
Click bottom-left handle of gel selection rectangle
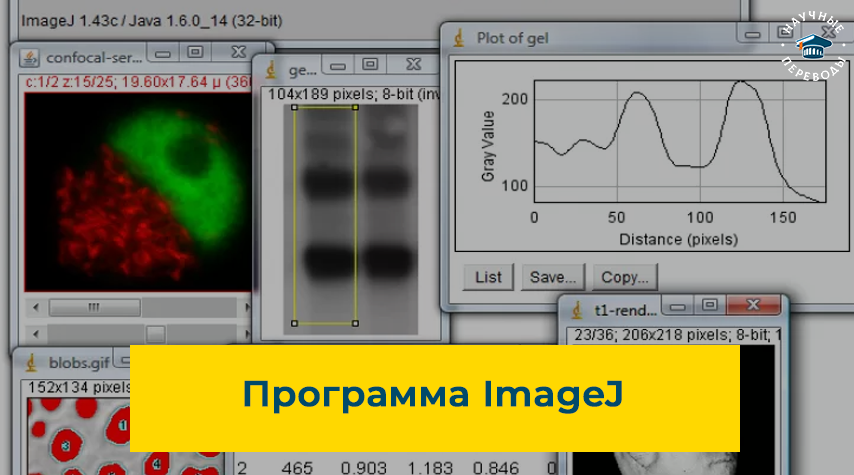point(295,324)
